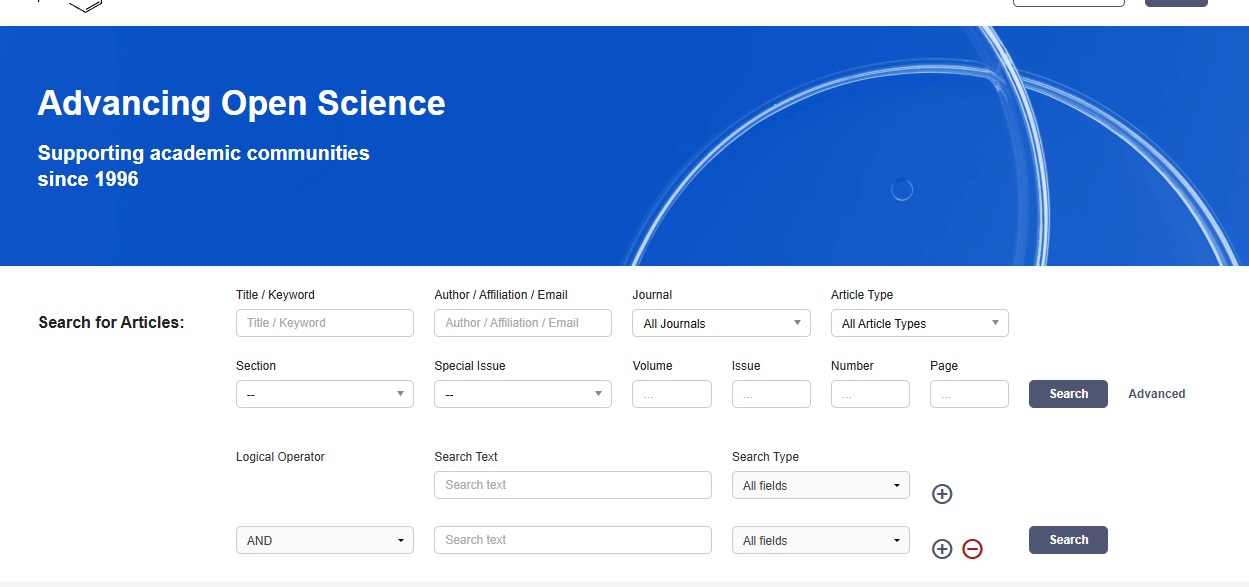Viewport: 1249px width, 587px height.
Task: Click the 'Search Type' column label
Action: (x=765, y=457)
